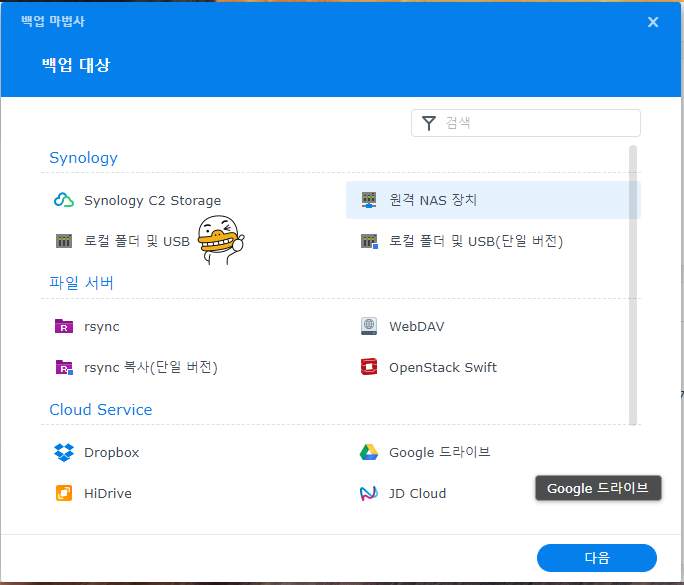Click the 로컬 폴더 및 USB drive icon
684x585 pixels.
[x=64, y=241]
